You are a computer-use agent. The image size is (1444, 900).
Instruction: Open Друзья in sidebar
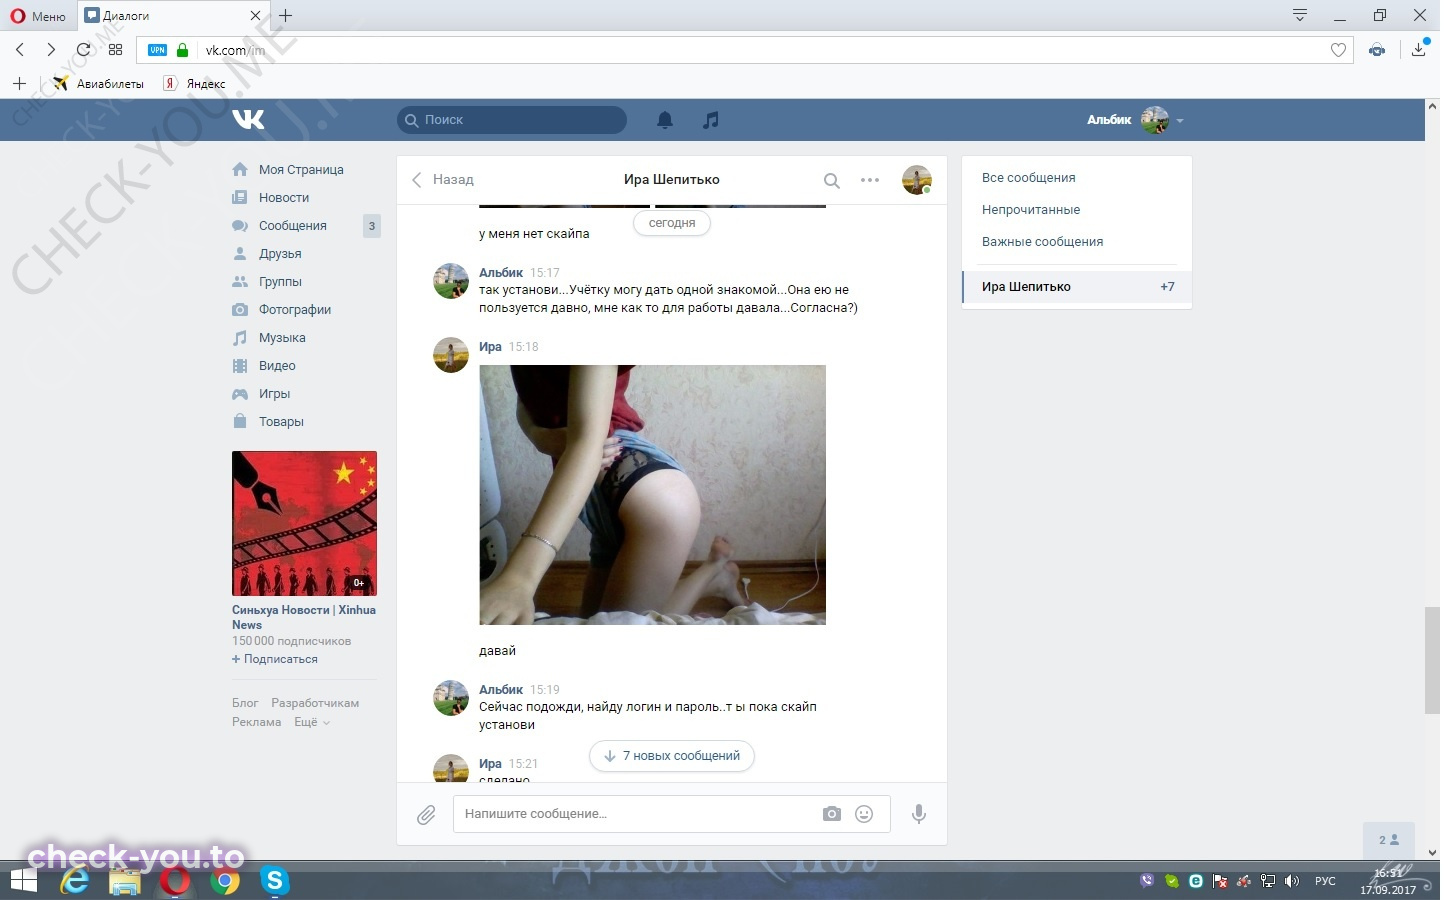(279, 254)
